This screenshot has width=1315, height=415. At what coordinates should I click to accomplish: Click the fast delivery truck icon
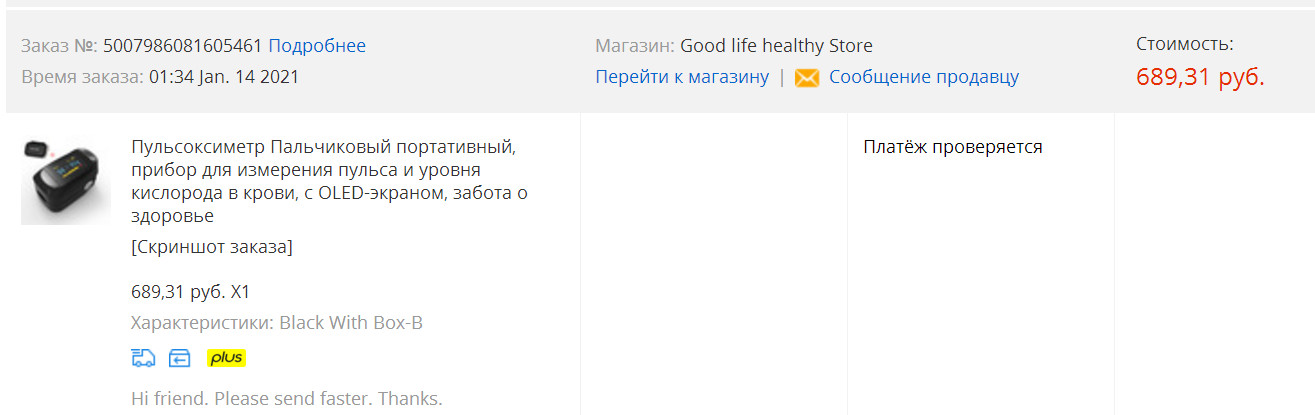click(143, 358)
